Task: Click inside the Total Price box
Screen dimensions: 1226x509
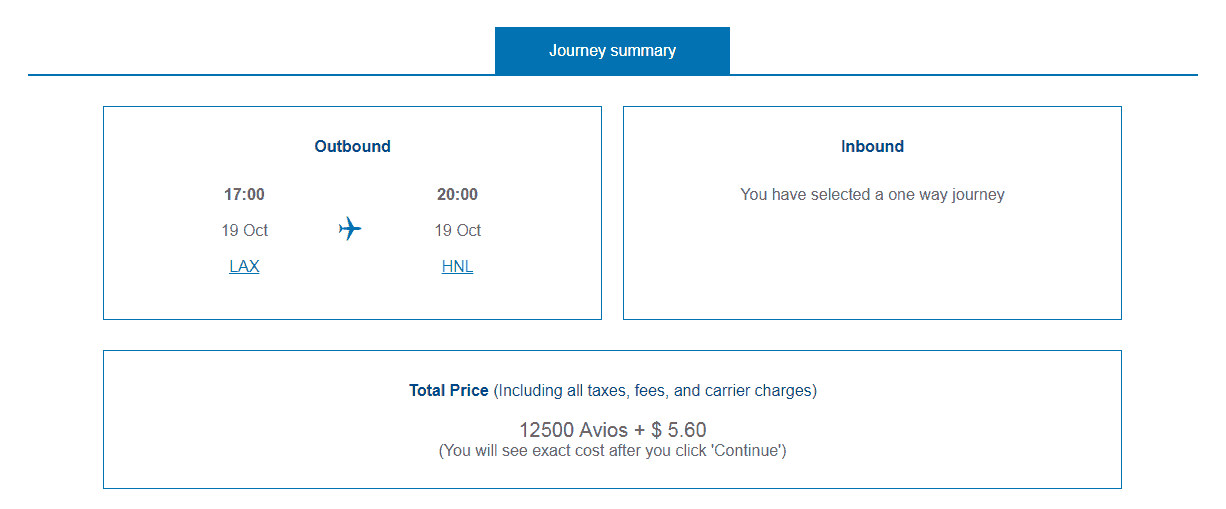Action: click(x=612, y=419)
